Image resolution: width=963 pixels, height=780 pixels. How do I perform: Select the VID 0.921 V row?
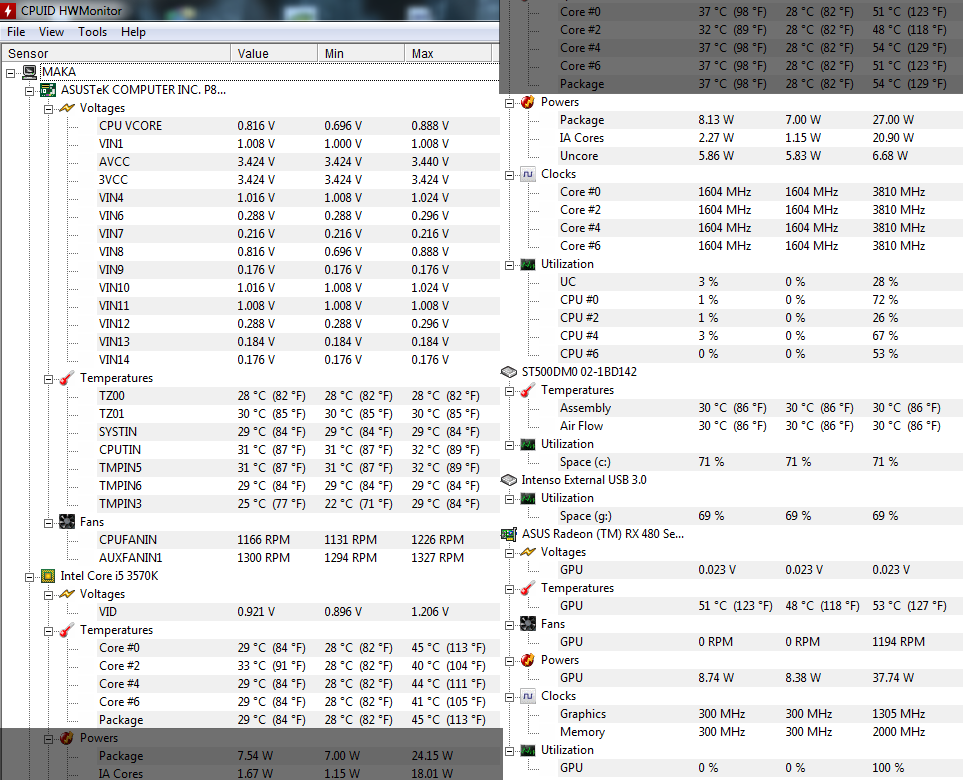(298, 612)
